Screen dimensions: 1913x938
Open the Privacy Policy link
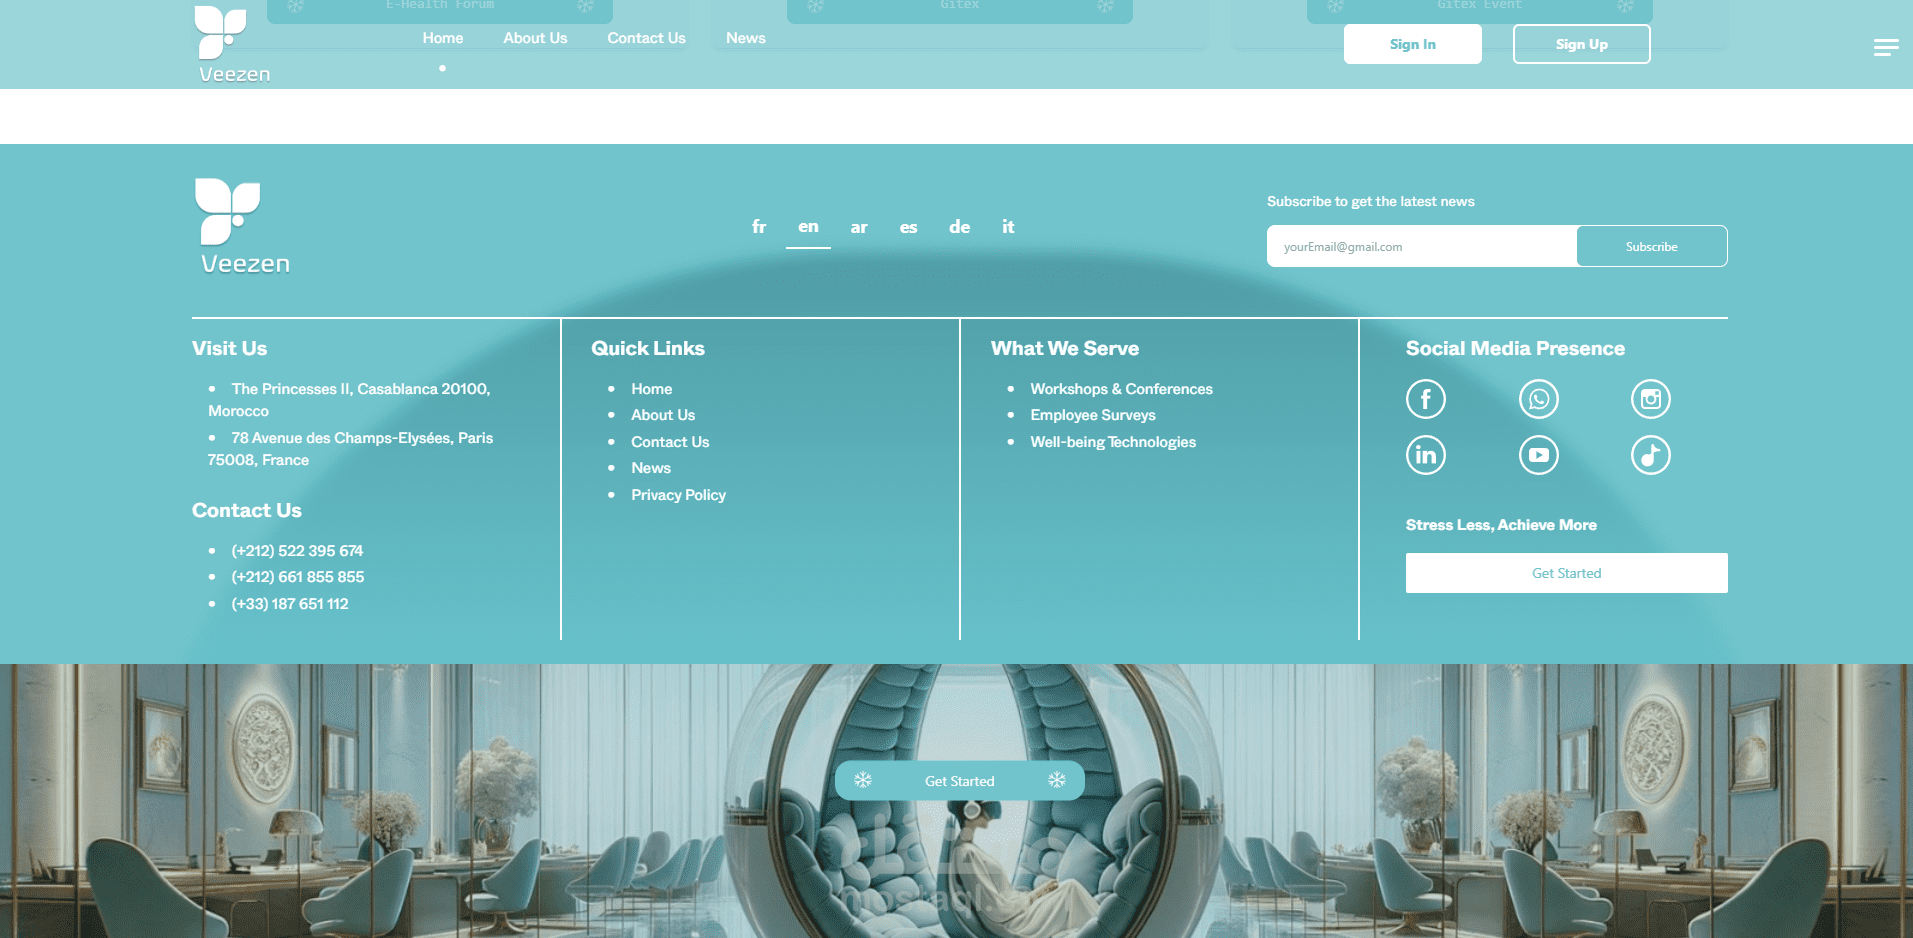(678, 495)
